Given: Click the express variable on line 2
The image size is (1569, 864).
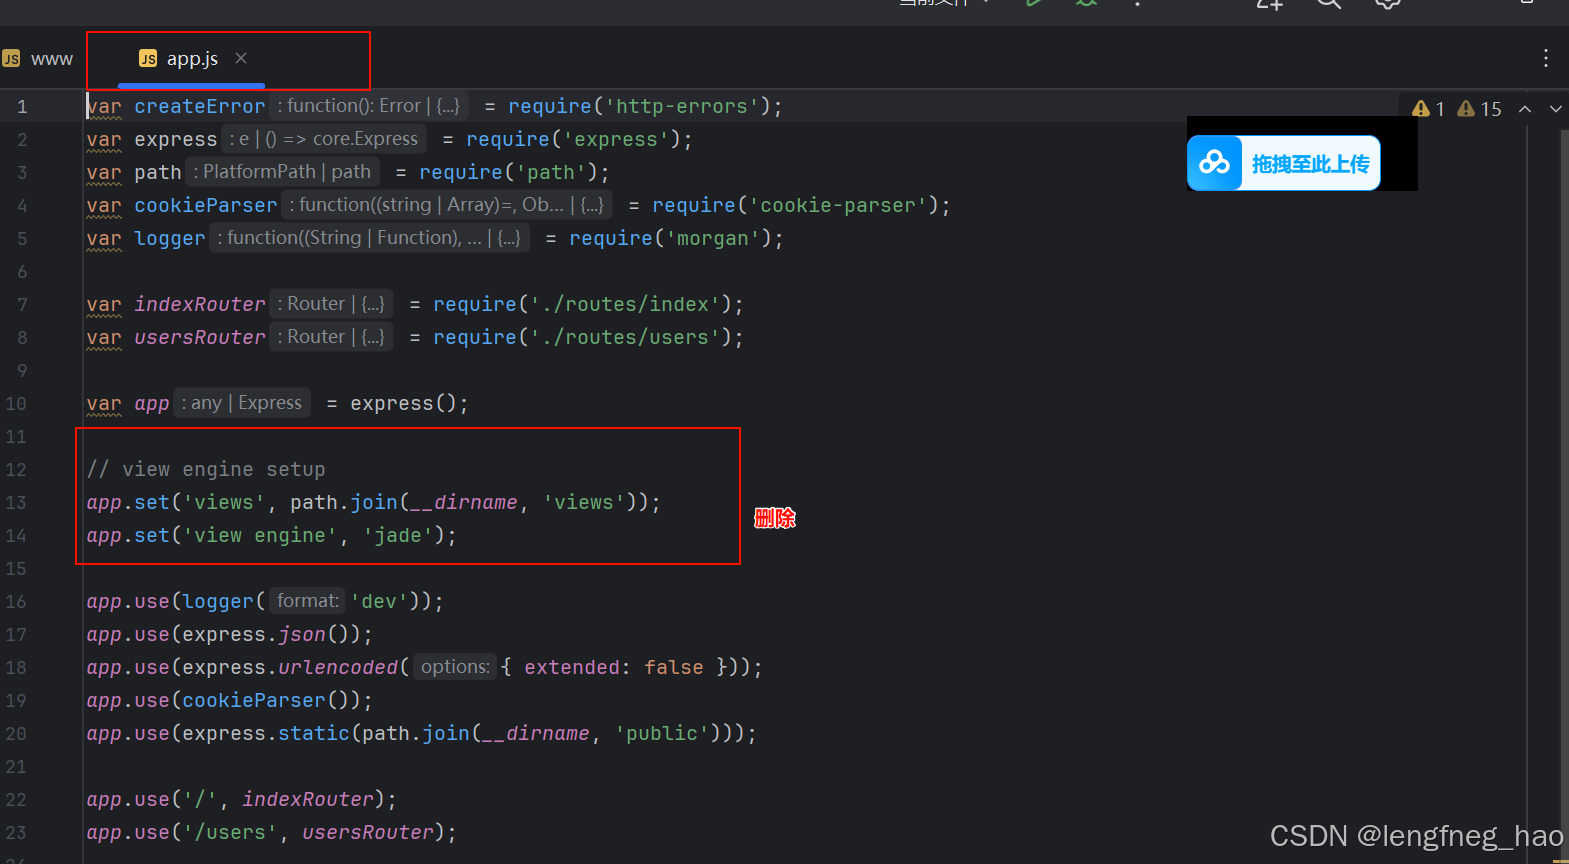Looking at the screenshot, I should 176,139.
